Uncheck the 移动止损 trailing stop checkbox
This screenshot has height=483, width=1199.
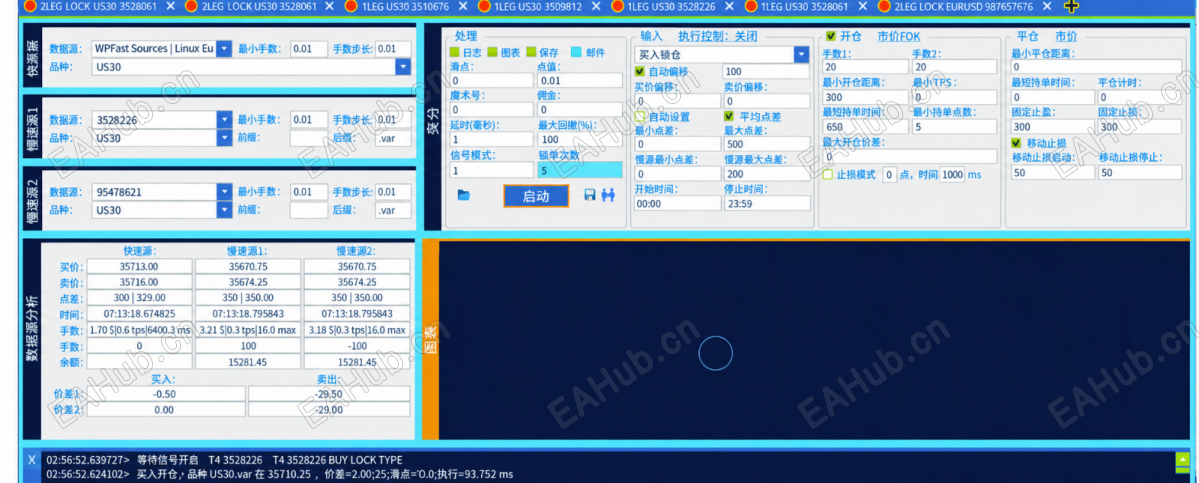click(1016, 143)
